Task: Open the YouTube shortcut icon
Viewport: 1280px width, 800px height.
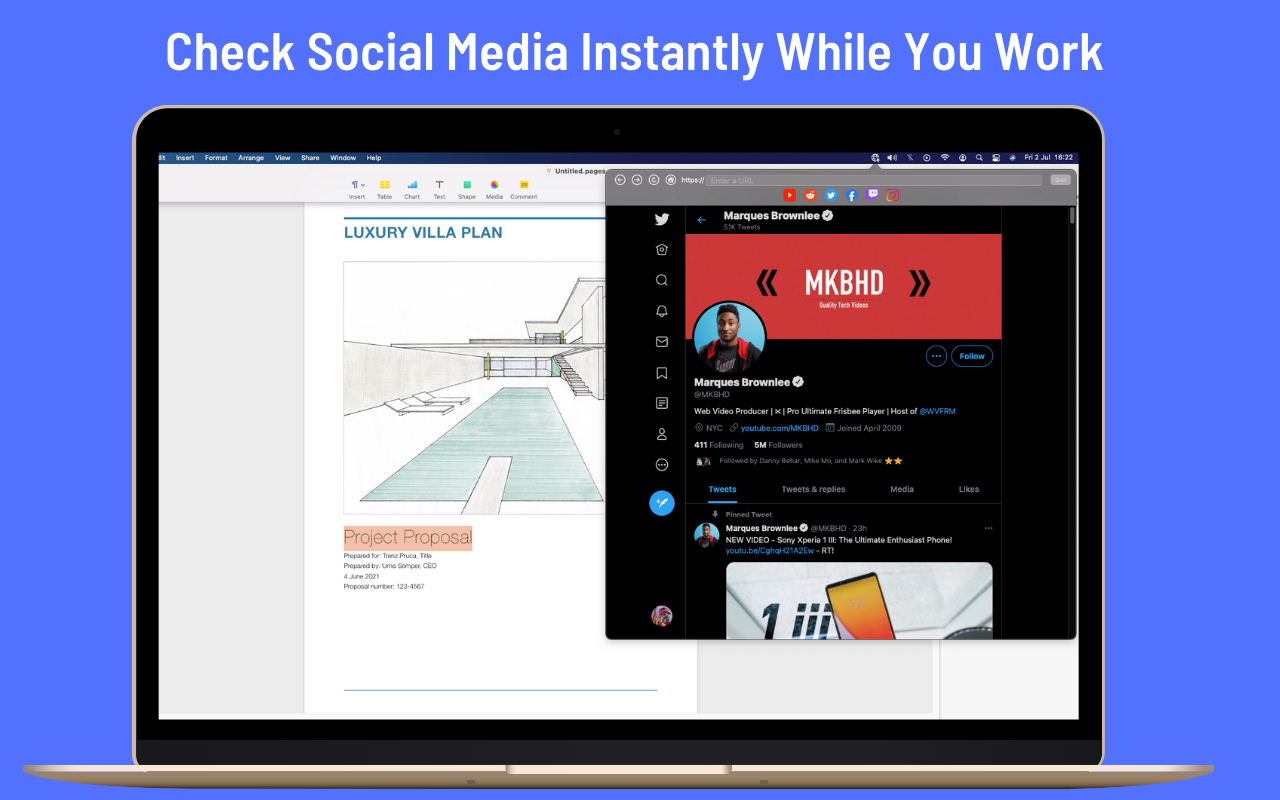Action: click(789, 195)
